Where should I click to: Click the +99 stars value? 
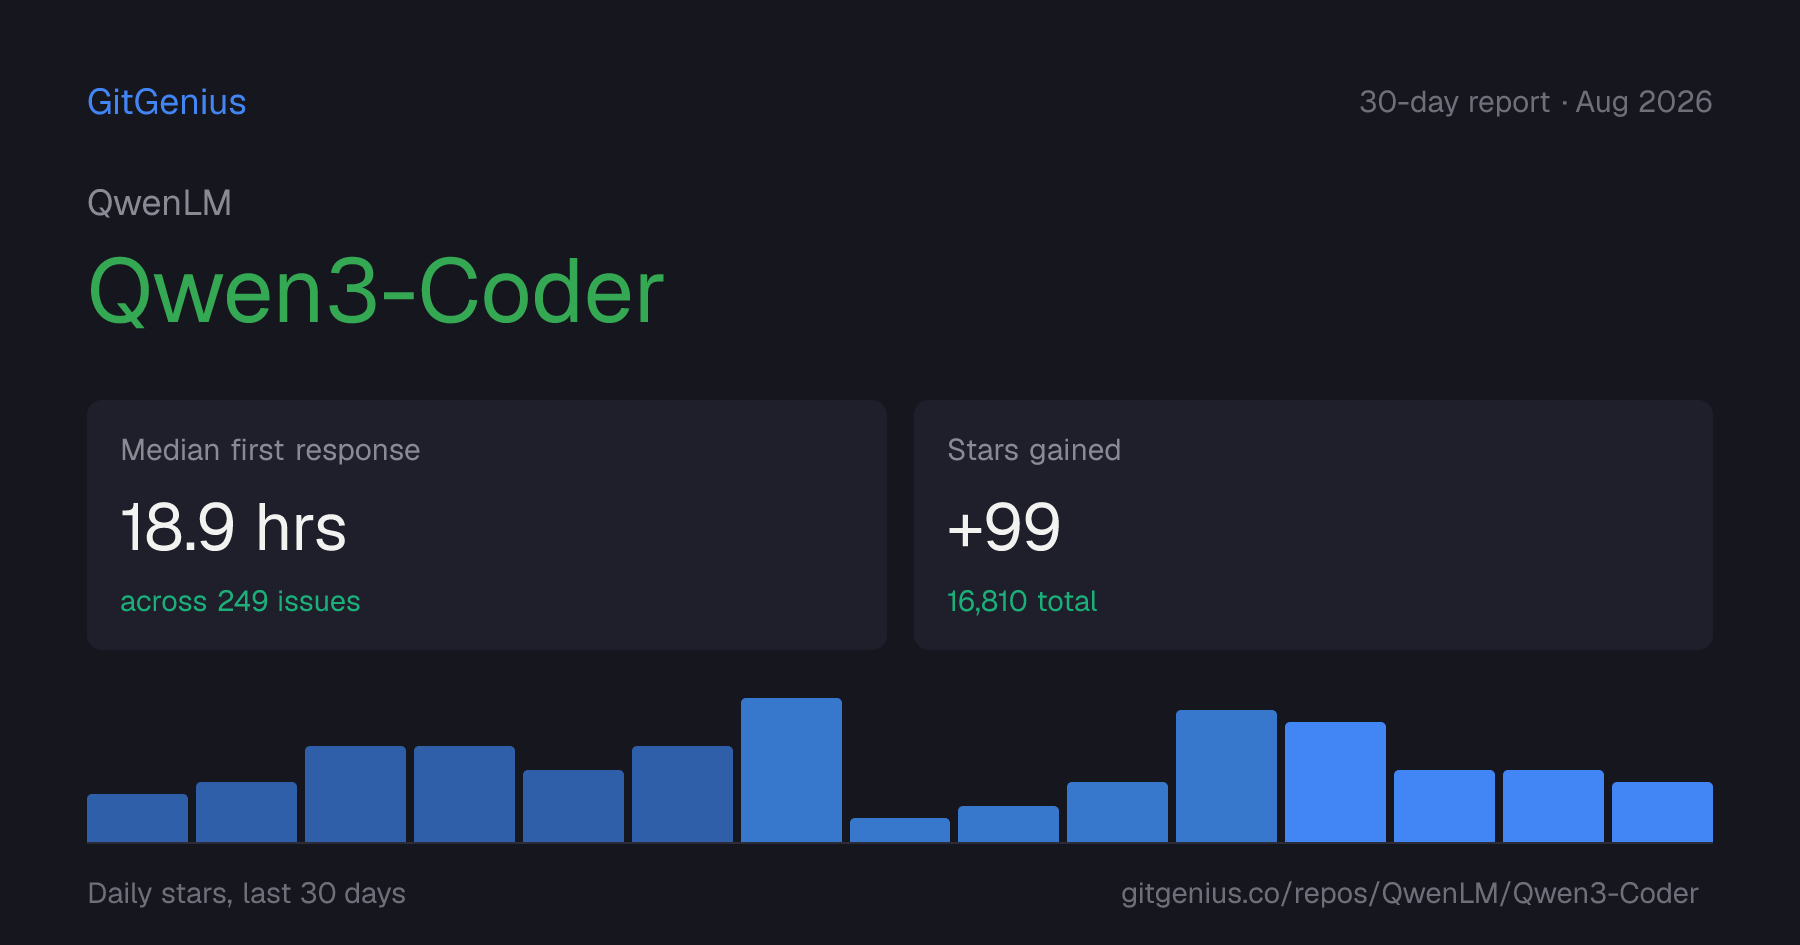pos(1004,527)
